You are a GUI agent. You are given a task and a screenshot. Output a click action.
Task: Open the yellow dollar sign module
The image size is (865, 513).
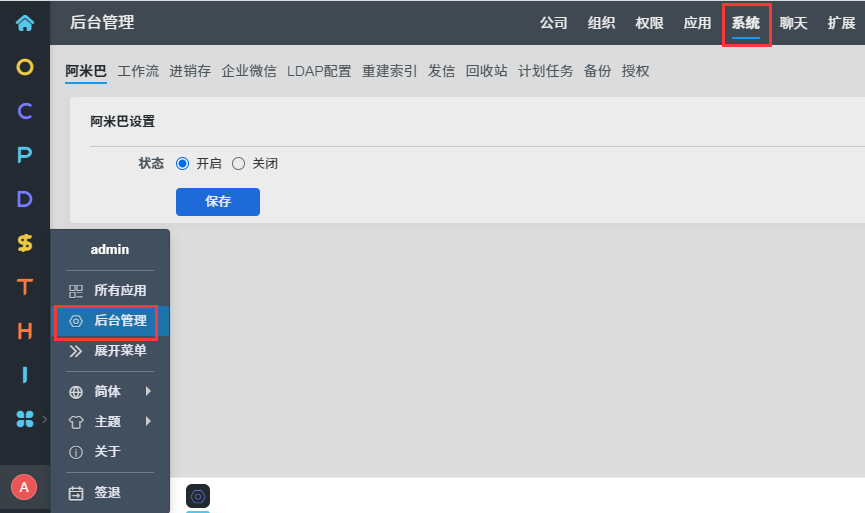[x=24, y=243]
